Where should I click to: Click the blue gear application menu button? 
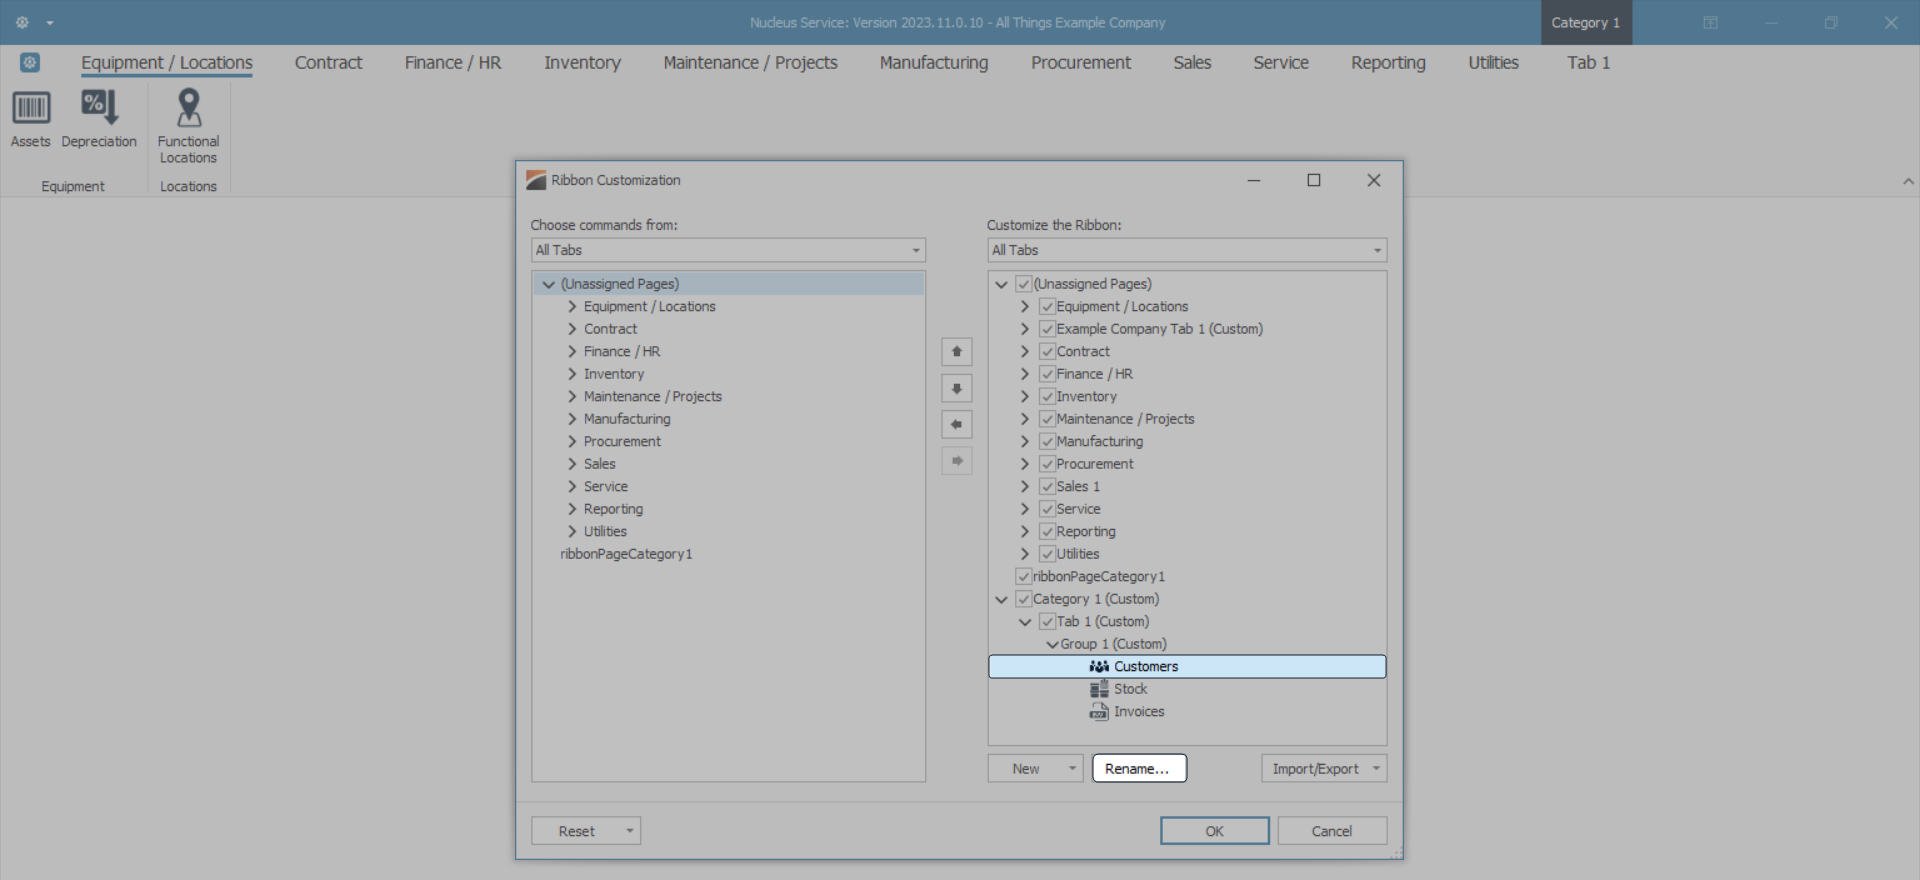[x=30, y=63]
